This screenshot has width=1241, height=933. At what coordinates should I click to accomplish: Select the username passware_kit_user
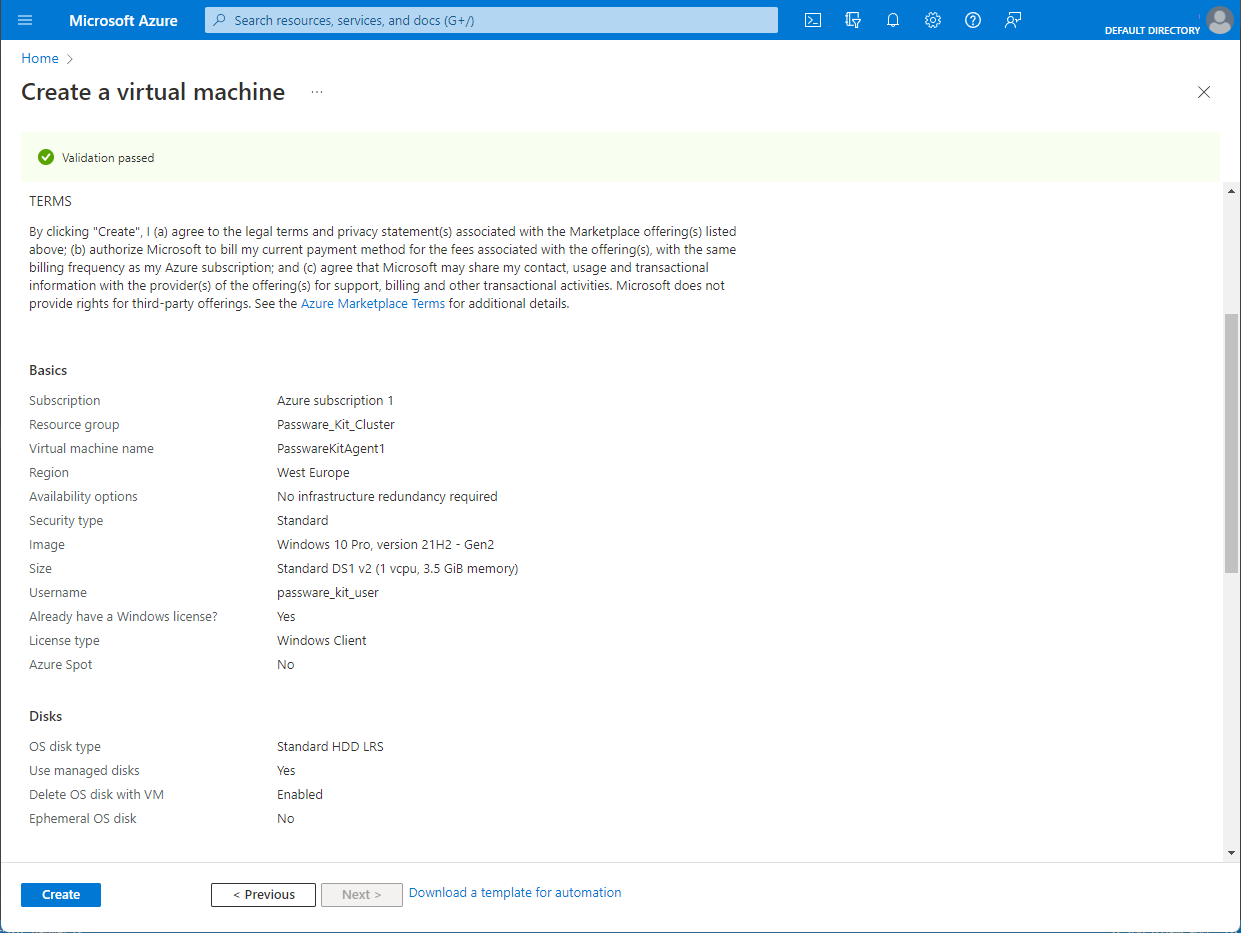coord(328,593)
